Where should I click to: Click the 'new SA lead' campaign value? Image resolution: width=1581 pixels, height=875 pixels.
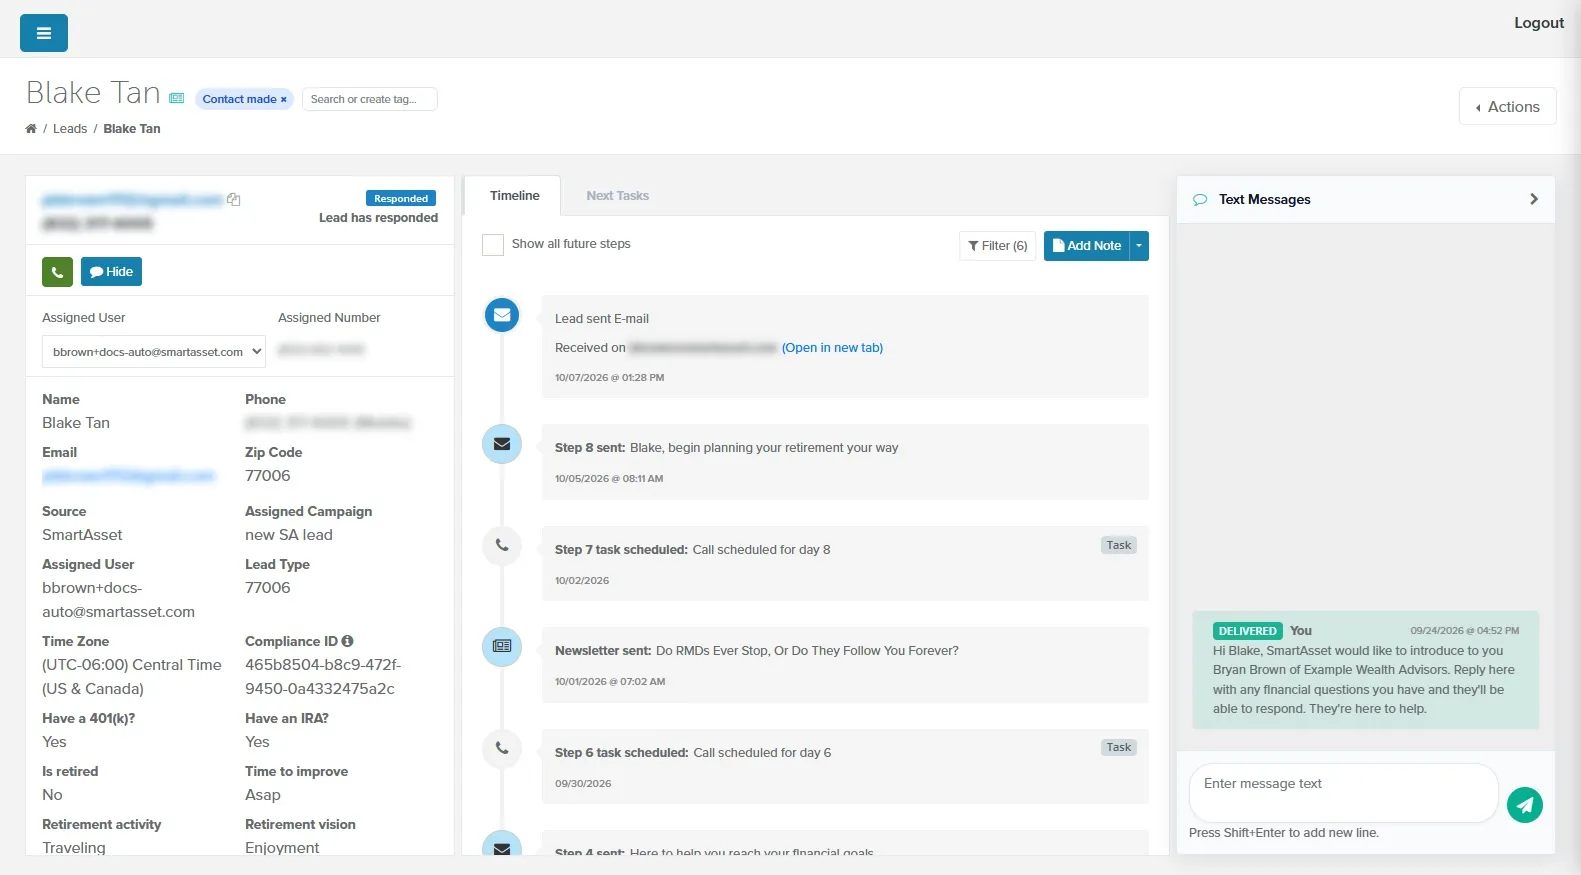pyautogui.click(x=289, y=535)
